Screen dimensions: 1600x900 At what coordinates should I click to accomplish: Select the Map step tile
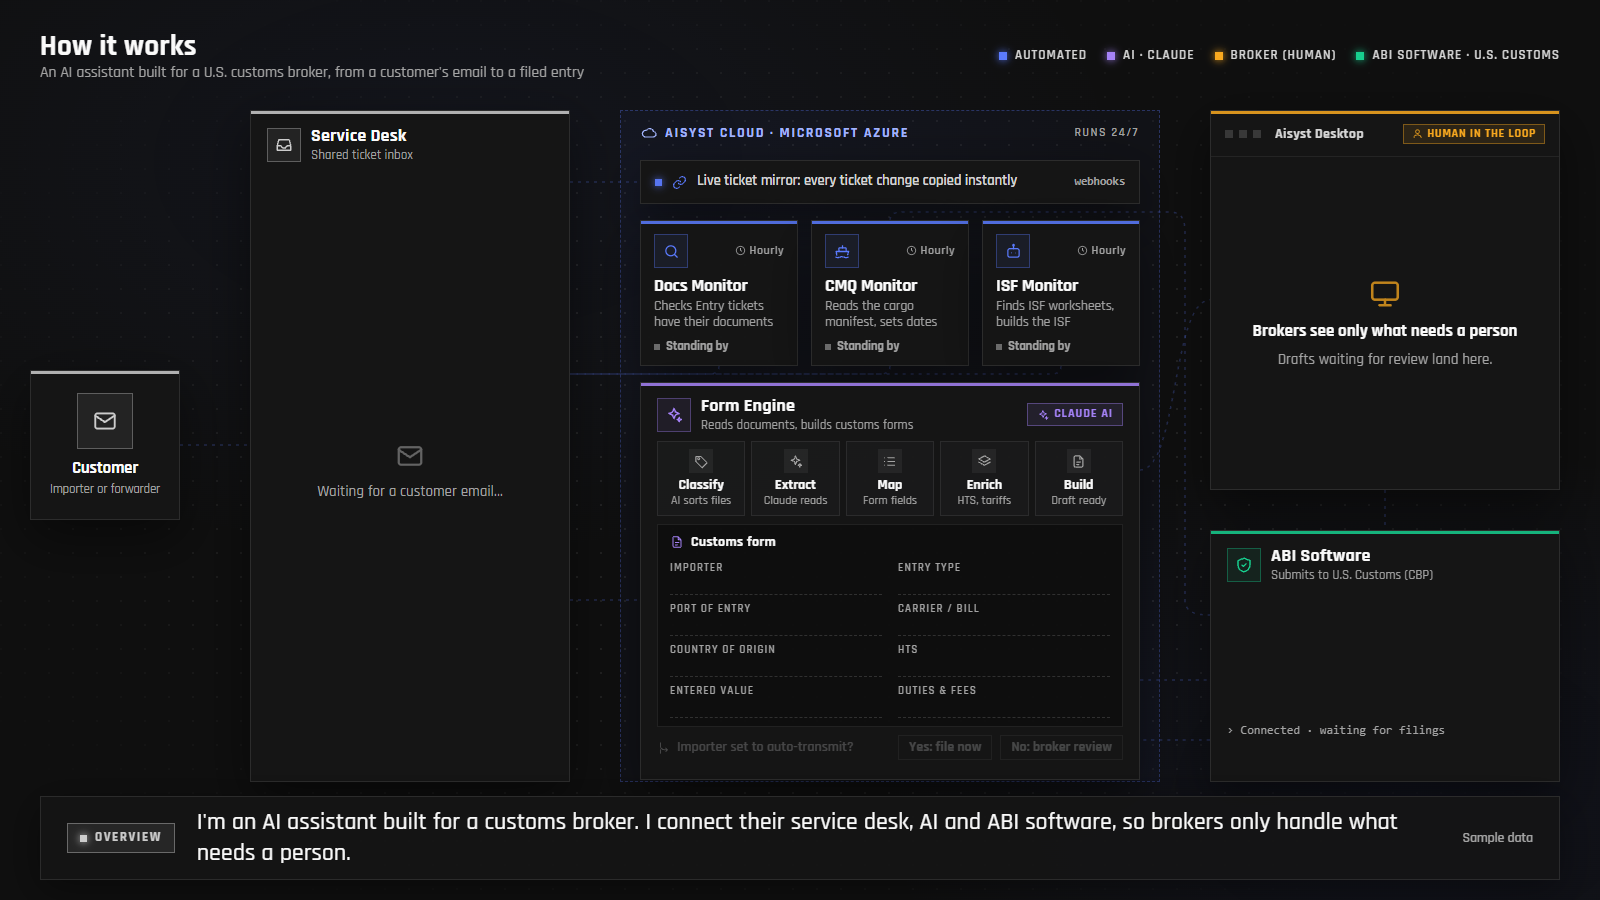coord(890,478)
